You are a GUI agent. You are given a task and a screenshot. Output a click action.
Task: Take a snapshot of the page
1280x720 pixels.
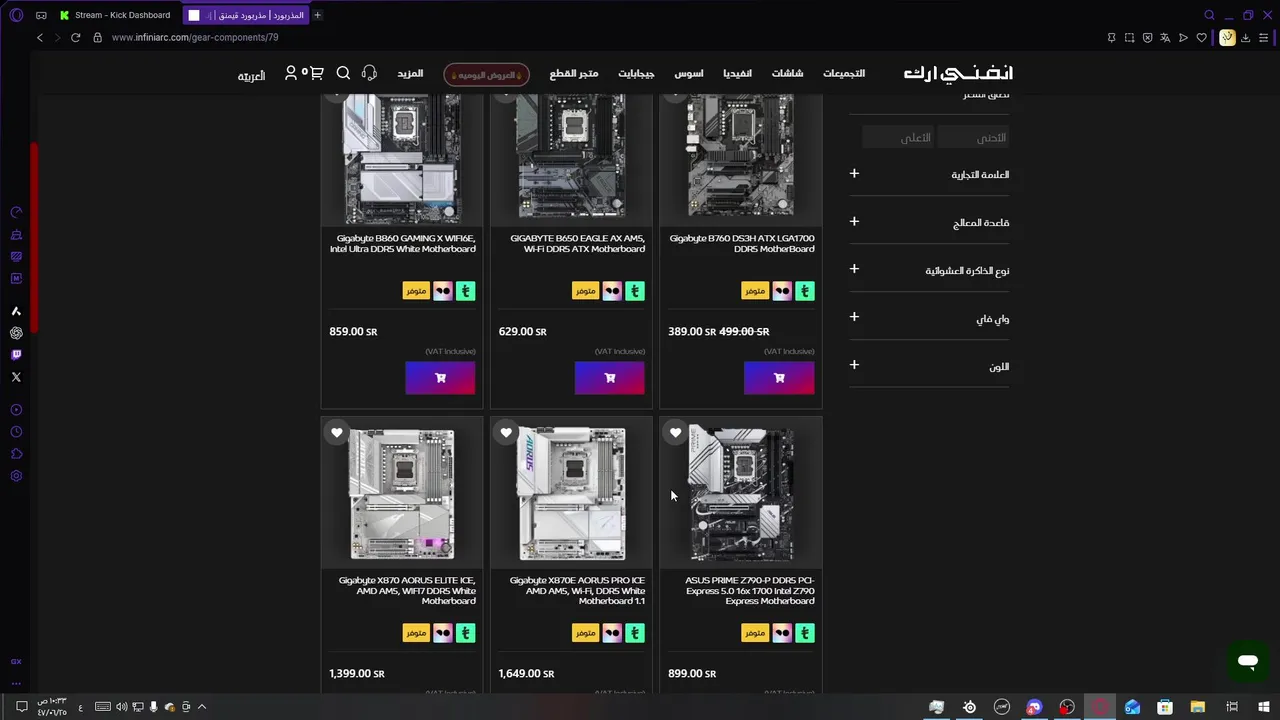[x=1129, y=37]
